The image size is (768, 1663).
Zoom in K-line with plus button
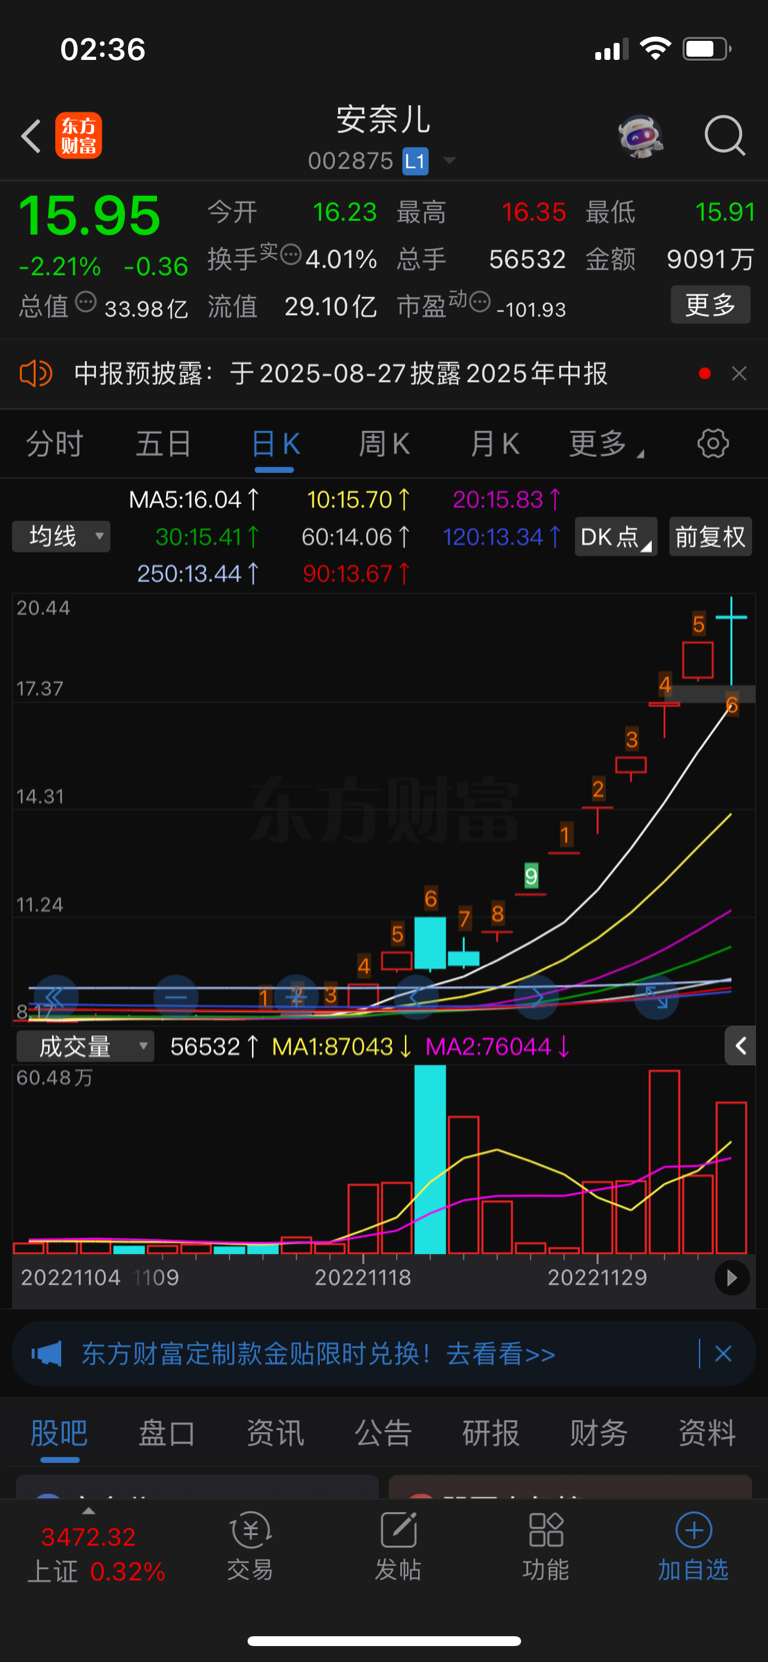[296, 997]
